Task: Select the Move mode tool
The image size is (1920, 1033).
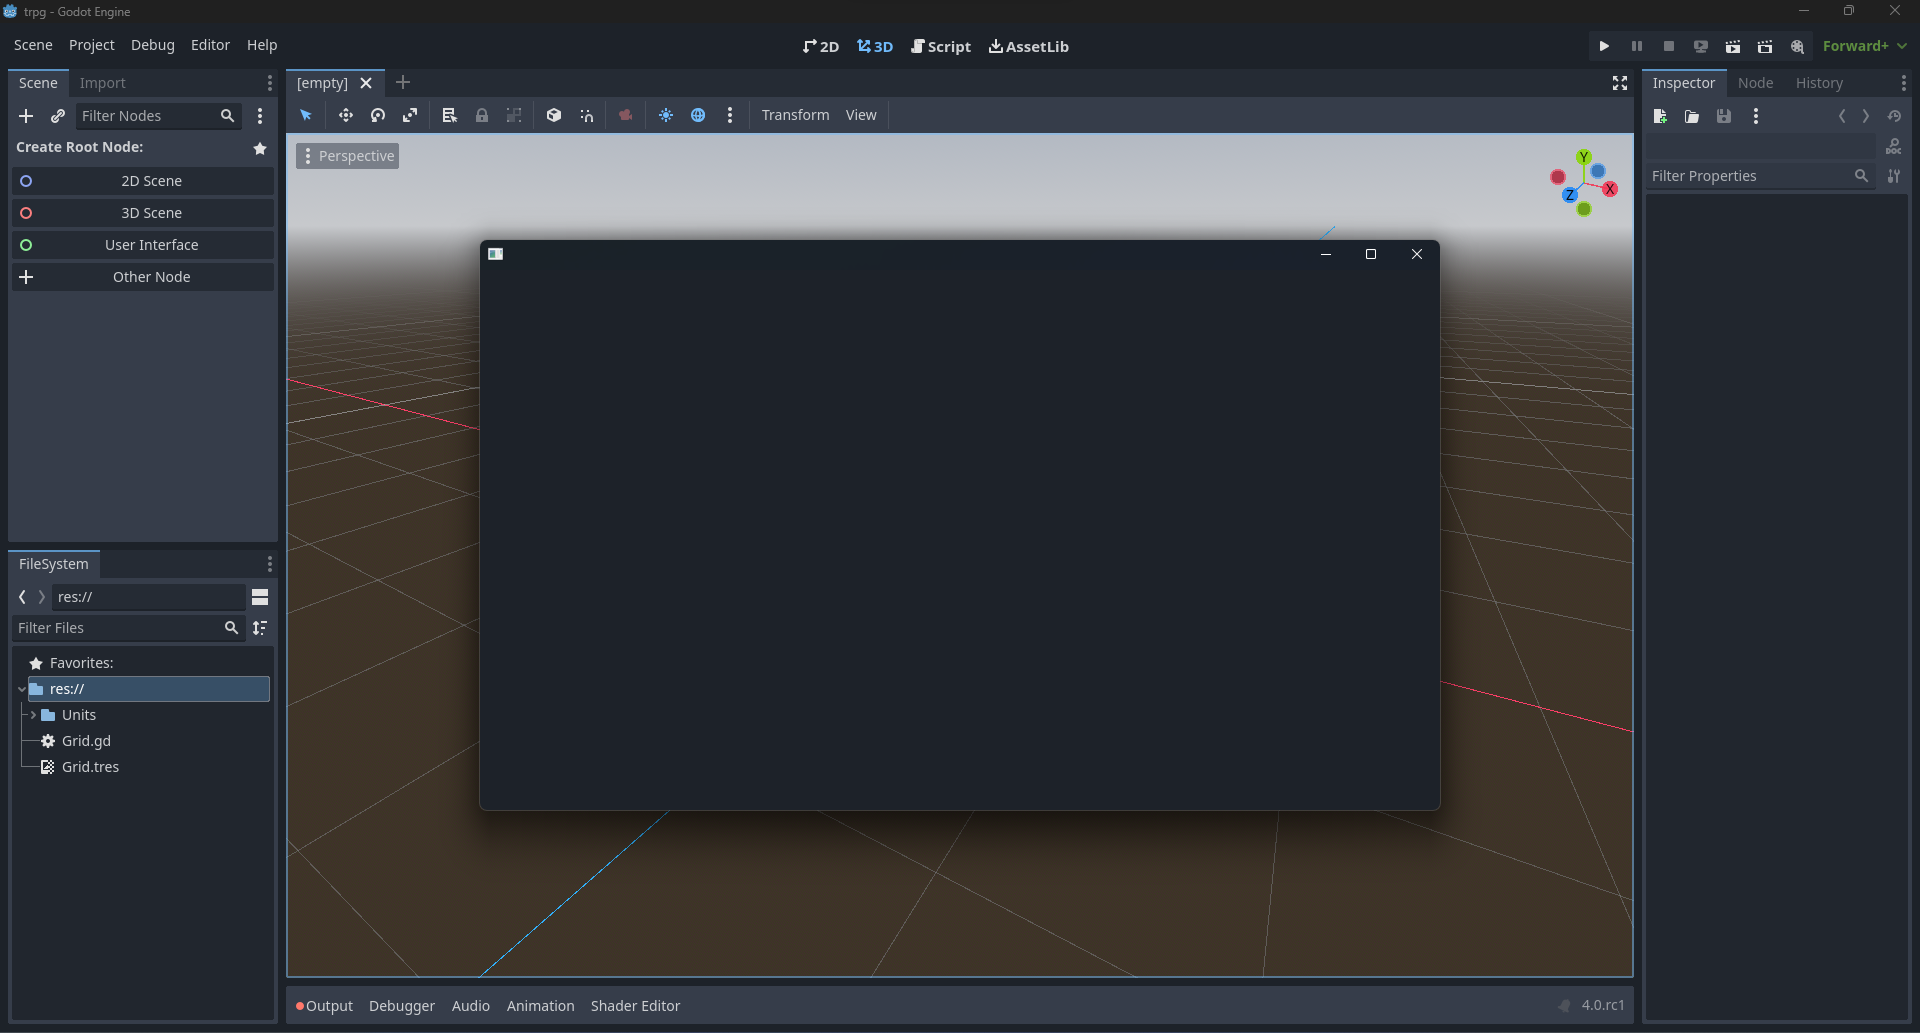Action: pyautogui.click(x=346, y=115)
